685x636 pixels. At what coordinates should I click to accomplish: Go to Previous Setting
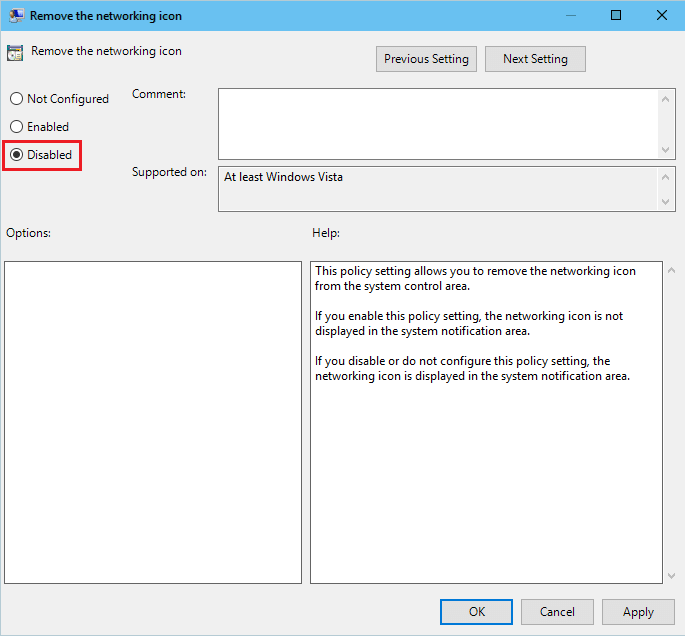point(426,59)
